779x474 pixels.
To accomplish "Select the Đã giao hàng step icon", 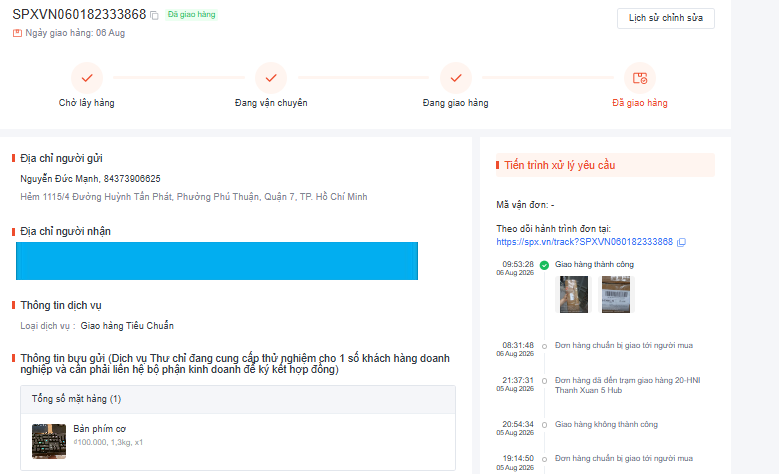I will (640, 78).
